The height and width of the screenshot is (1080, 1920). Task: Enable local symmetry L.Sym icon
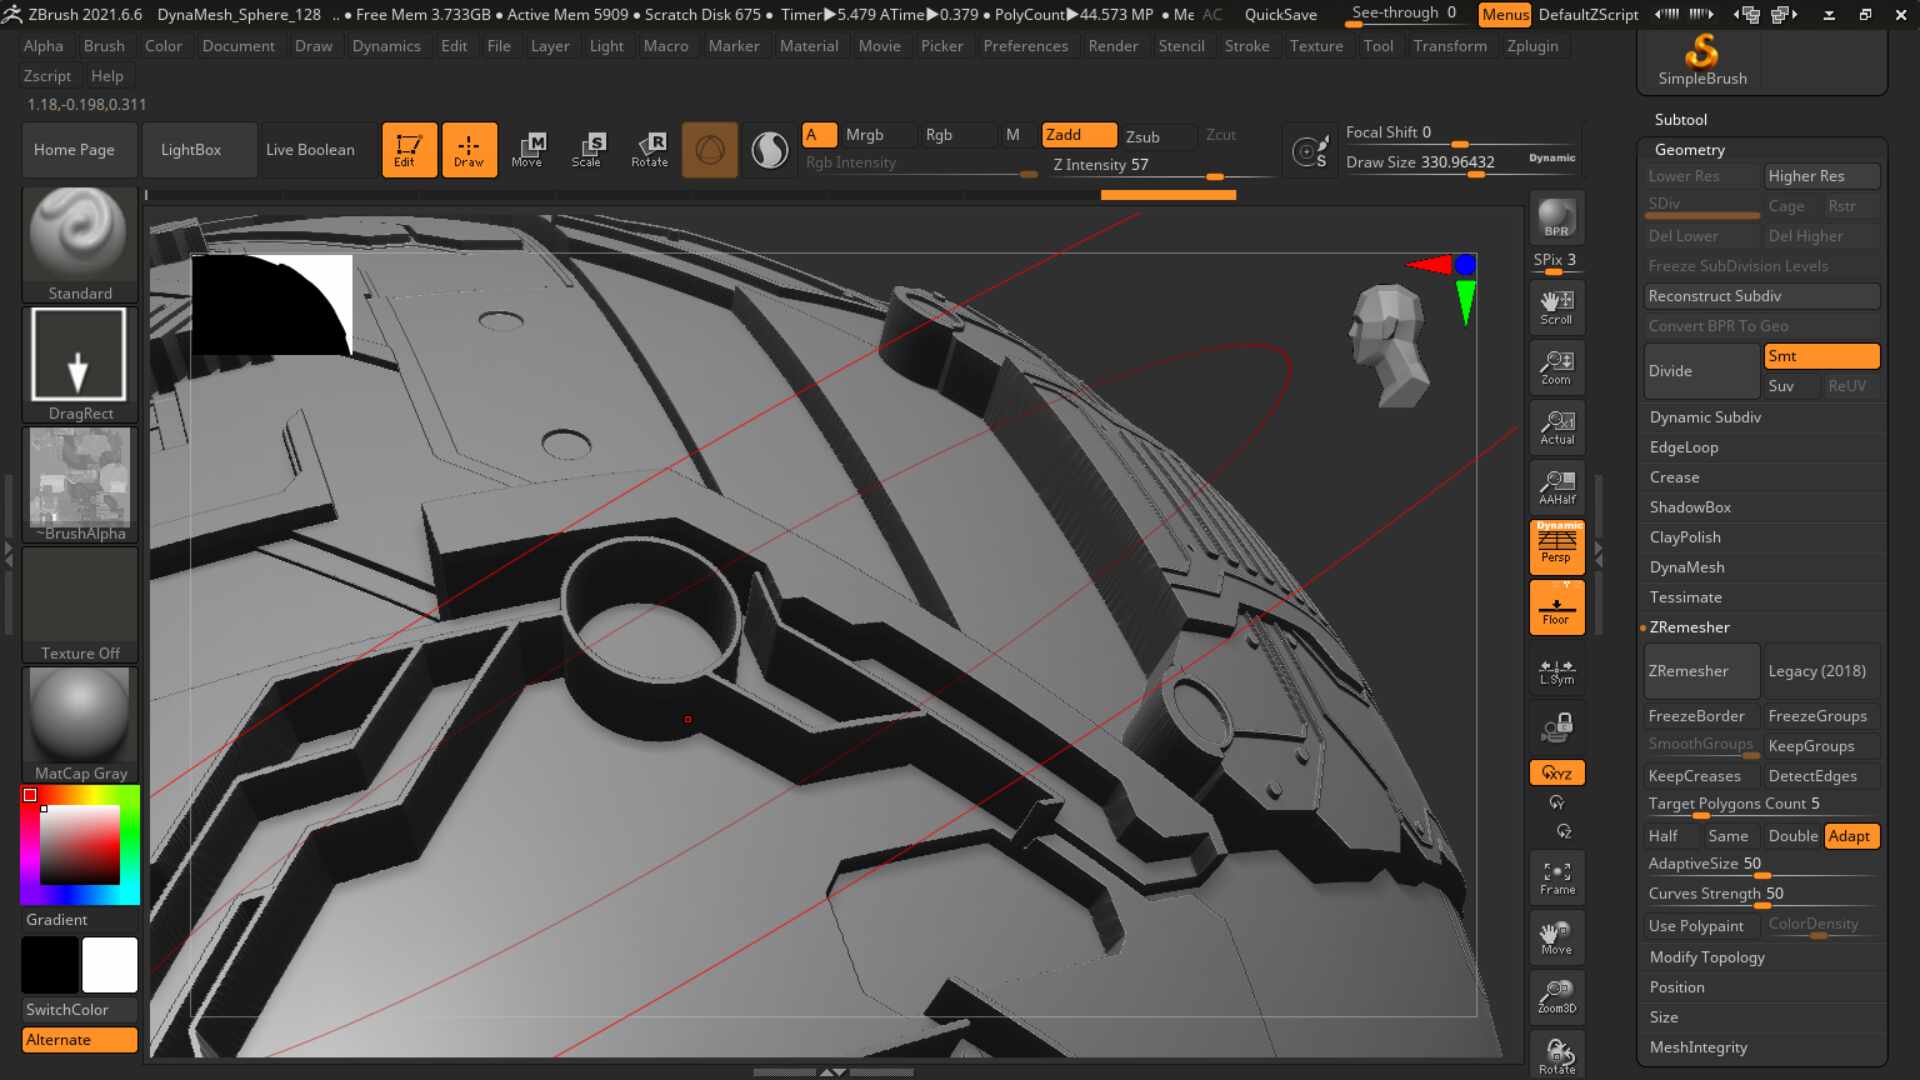(x=1556, y=672)
